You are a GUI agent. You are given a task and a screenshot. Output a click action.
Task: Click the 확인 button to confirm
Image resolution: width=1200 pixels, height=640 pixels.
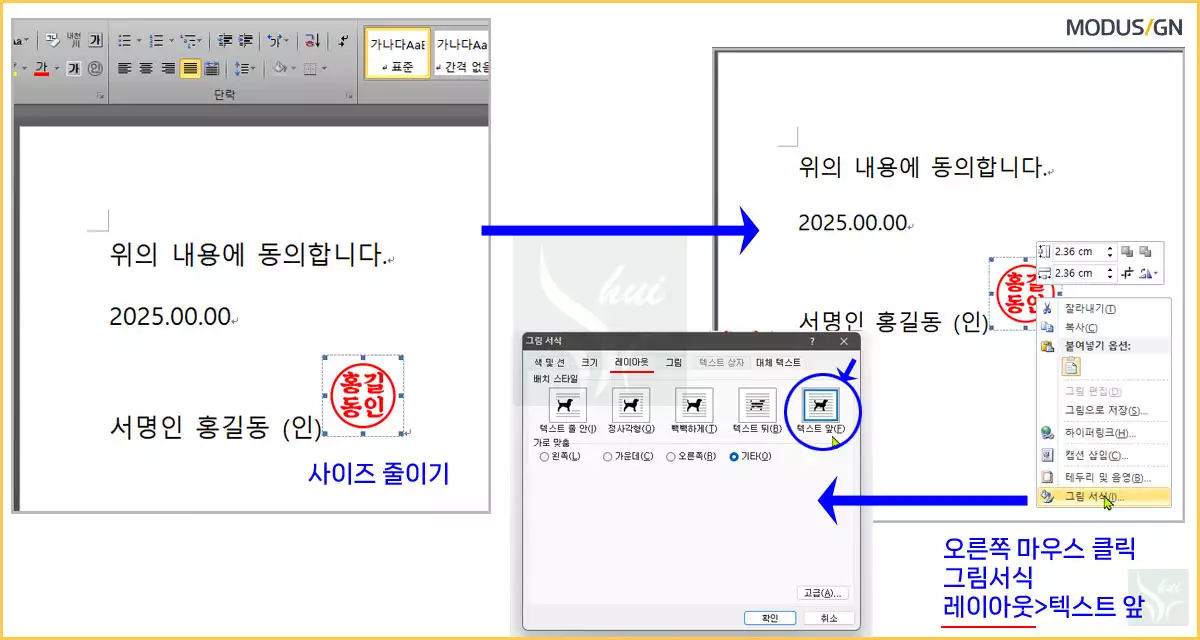point(770,618)
